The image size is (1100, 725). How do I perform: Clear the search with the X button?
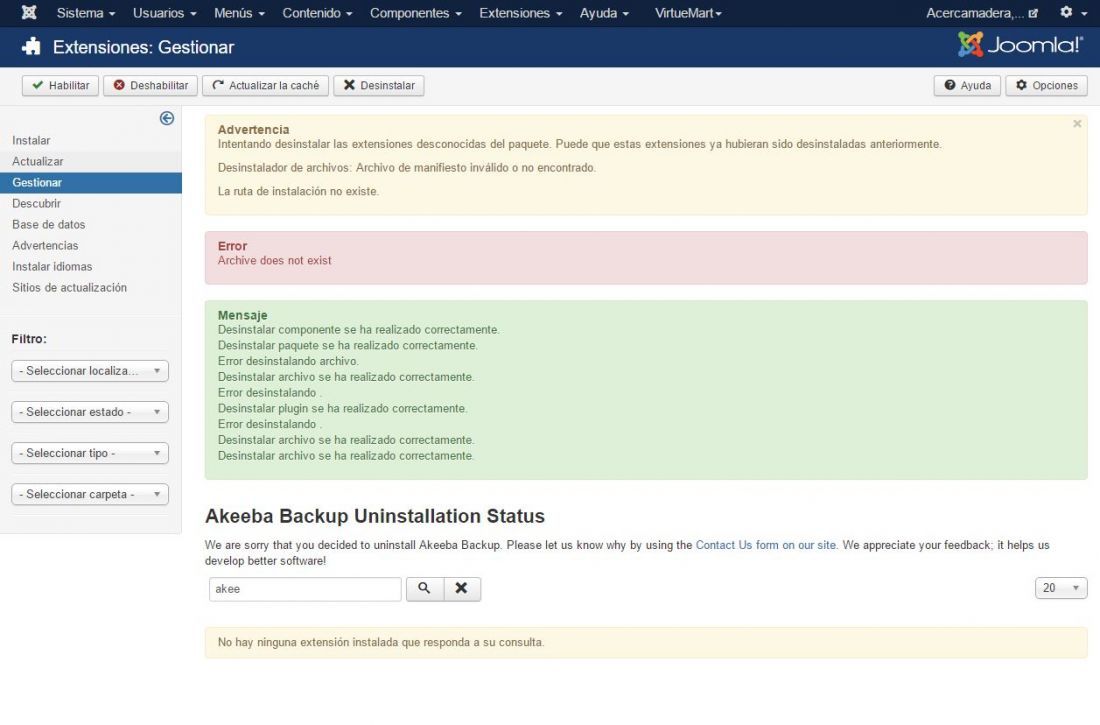click(462, 588)
